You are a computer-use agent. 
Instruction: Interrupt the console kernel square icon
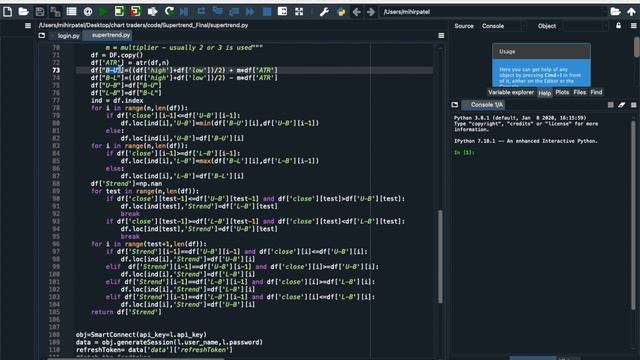[x=611, y=105]
